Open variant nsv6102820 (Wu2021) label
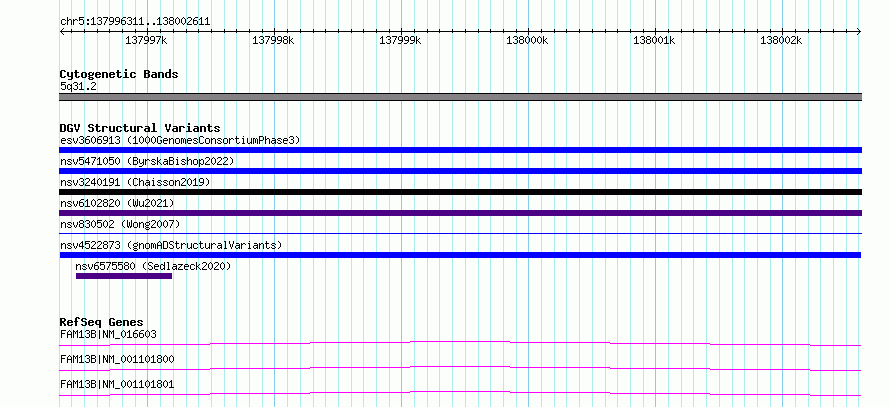The width and height of the screenshot is (890, 407). pyautogui.click(x=117, y=203)
